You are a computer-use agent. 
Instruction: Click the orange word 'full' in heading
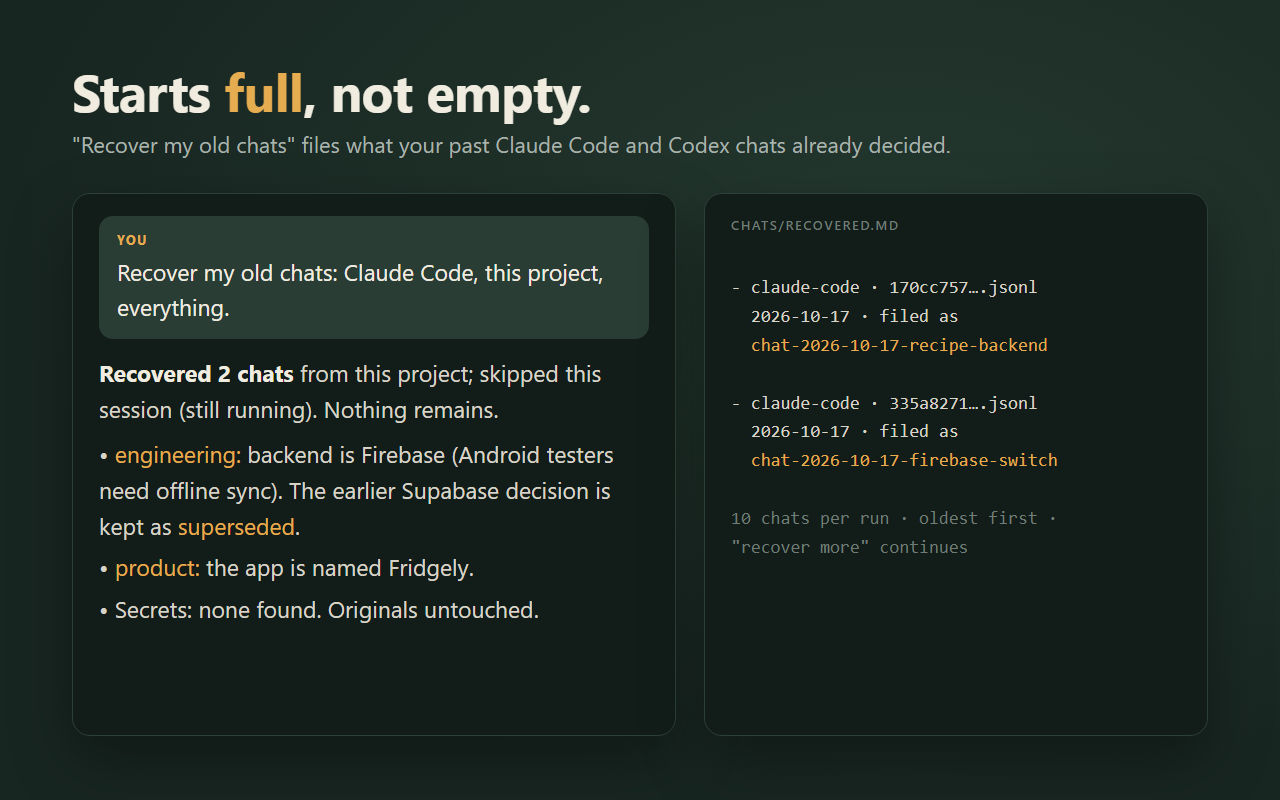(263, 95)
